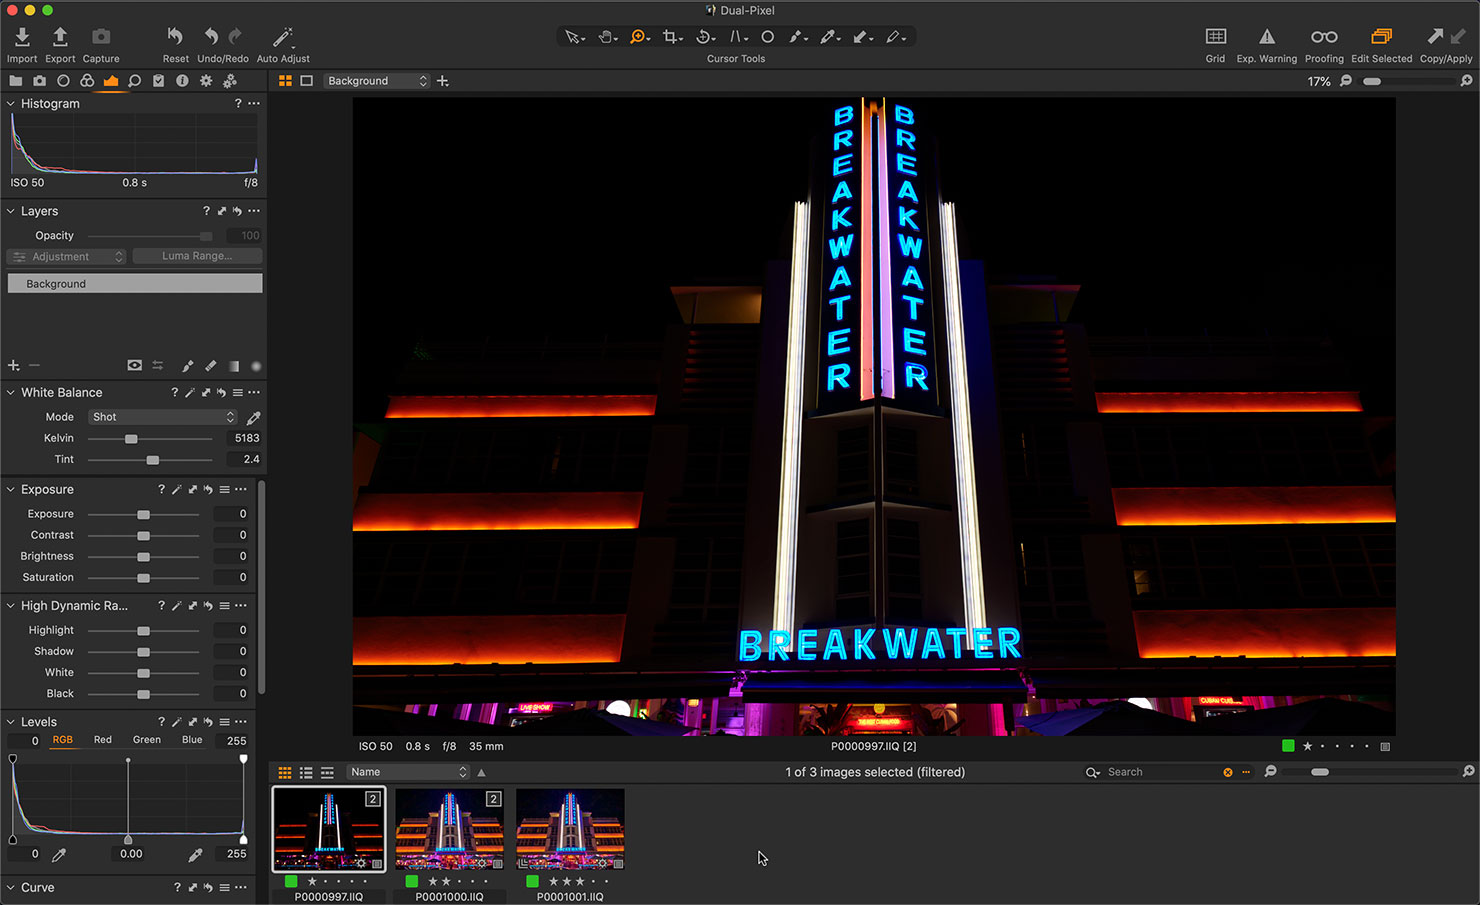This screenshot has height=905, width=1480.
Task: Click the Luma Range button
Action: click(x=197, y=256)
